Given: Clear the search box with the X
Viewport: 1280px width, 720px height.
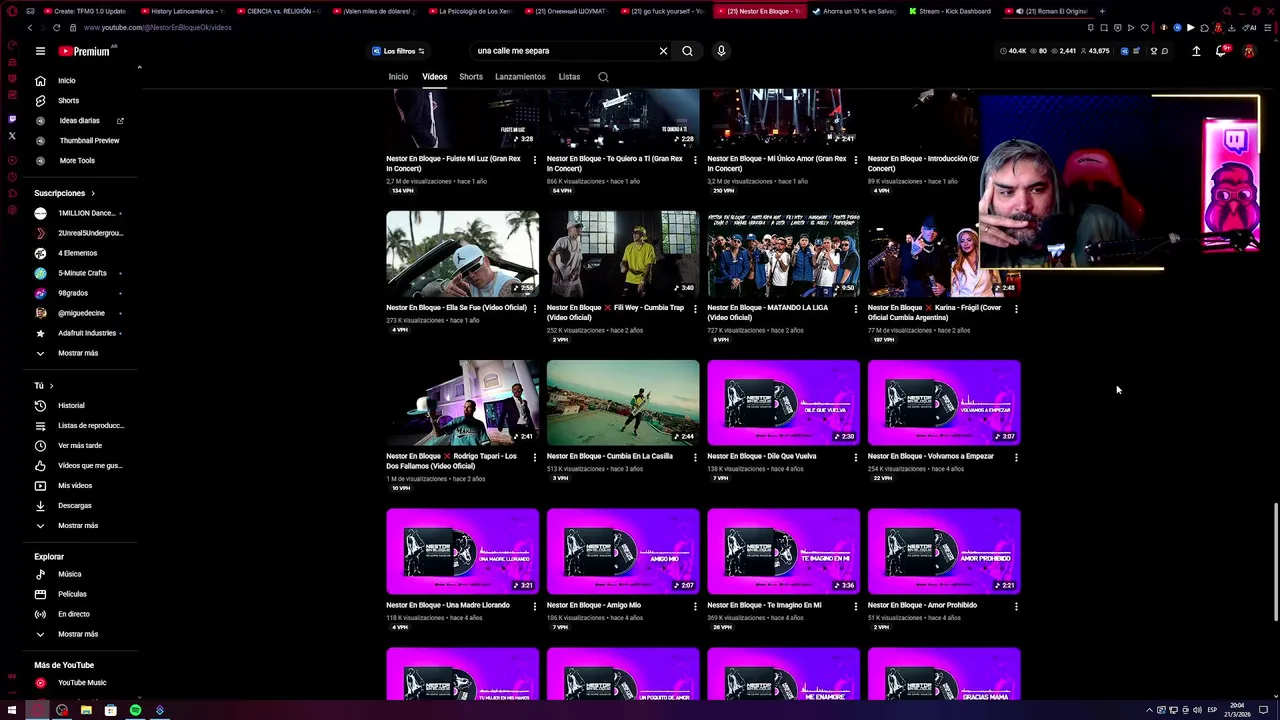Looking at the screenshot, I should tap(663, 51).
